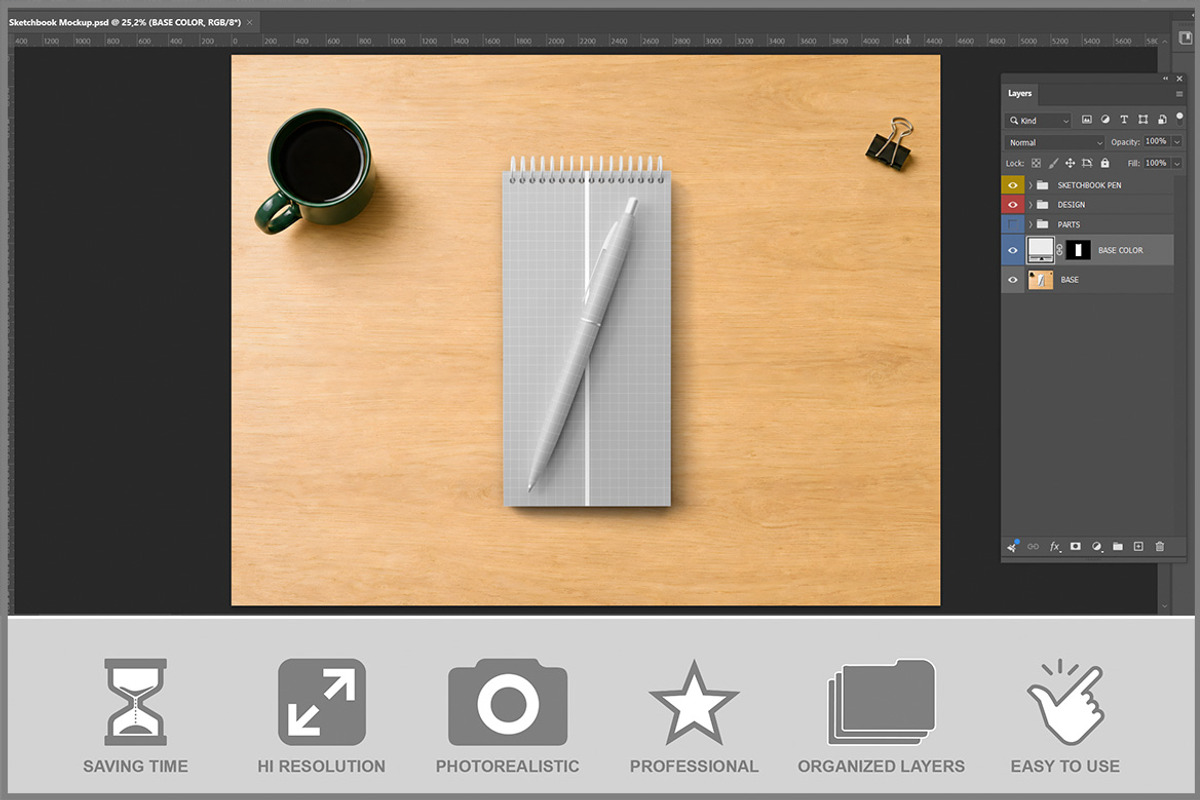1200x800 pixels.
Task: Open the Normal blend mode dropdown
Action: [x=1055, y=142]
